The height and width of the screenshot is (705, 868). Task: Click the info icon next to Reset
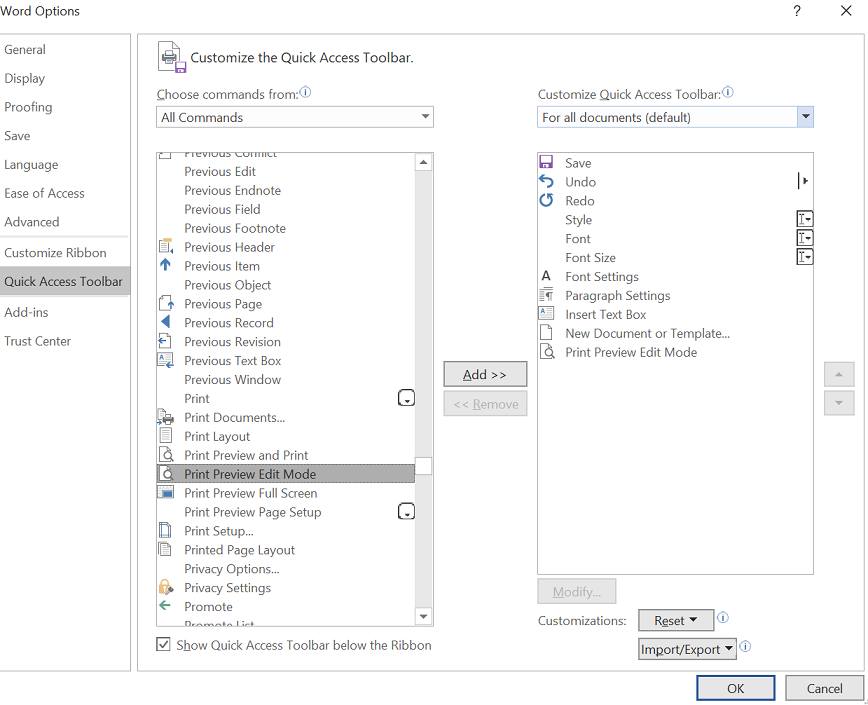click(x=723, y=617)
